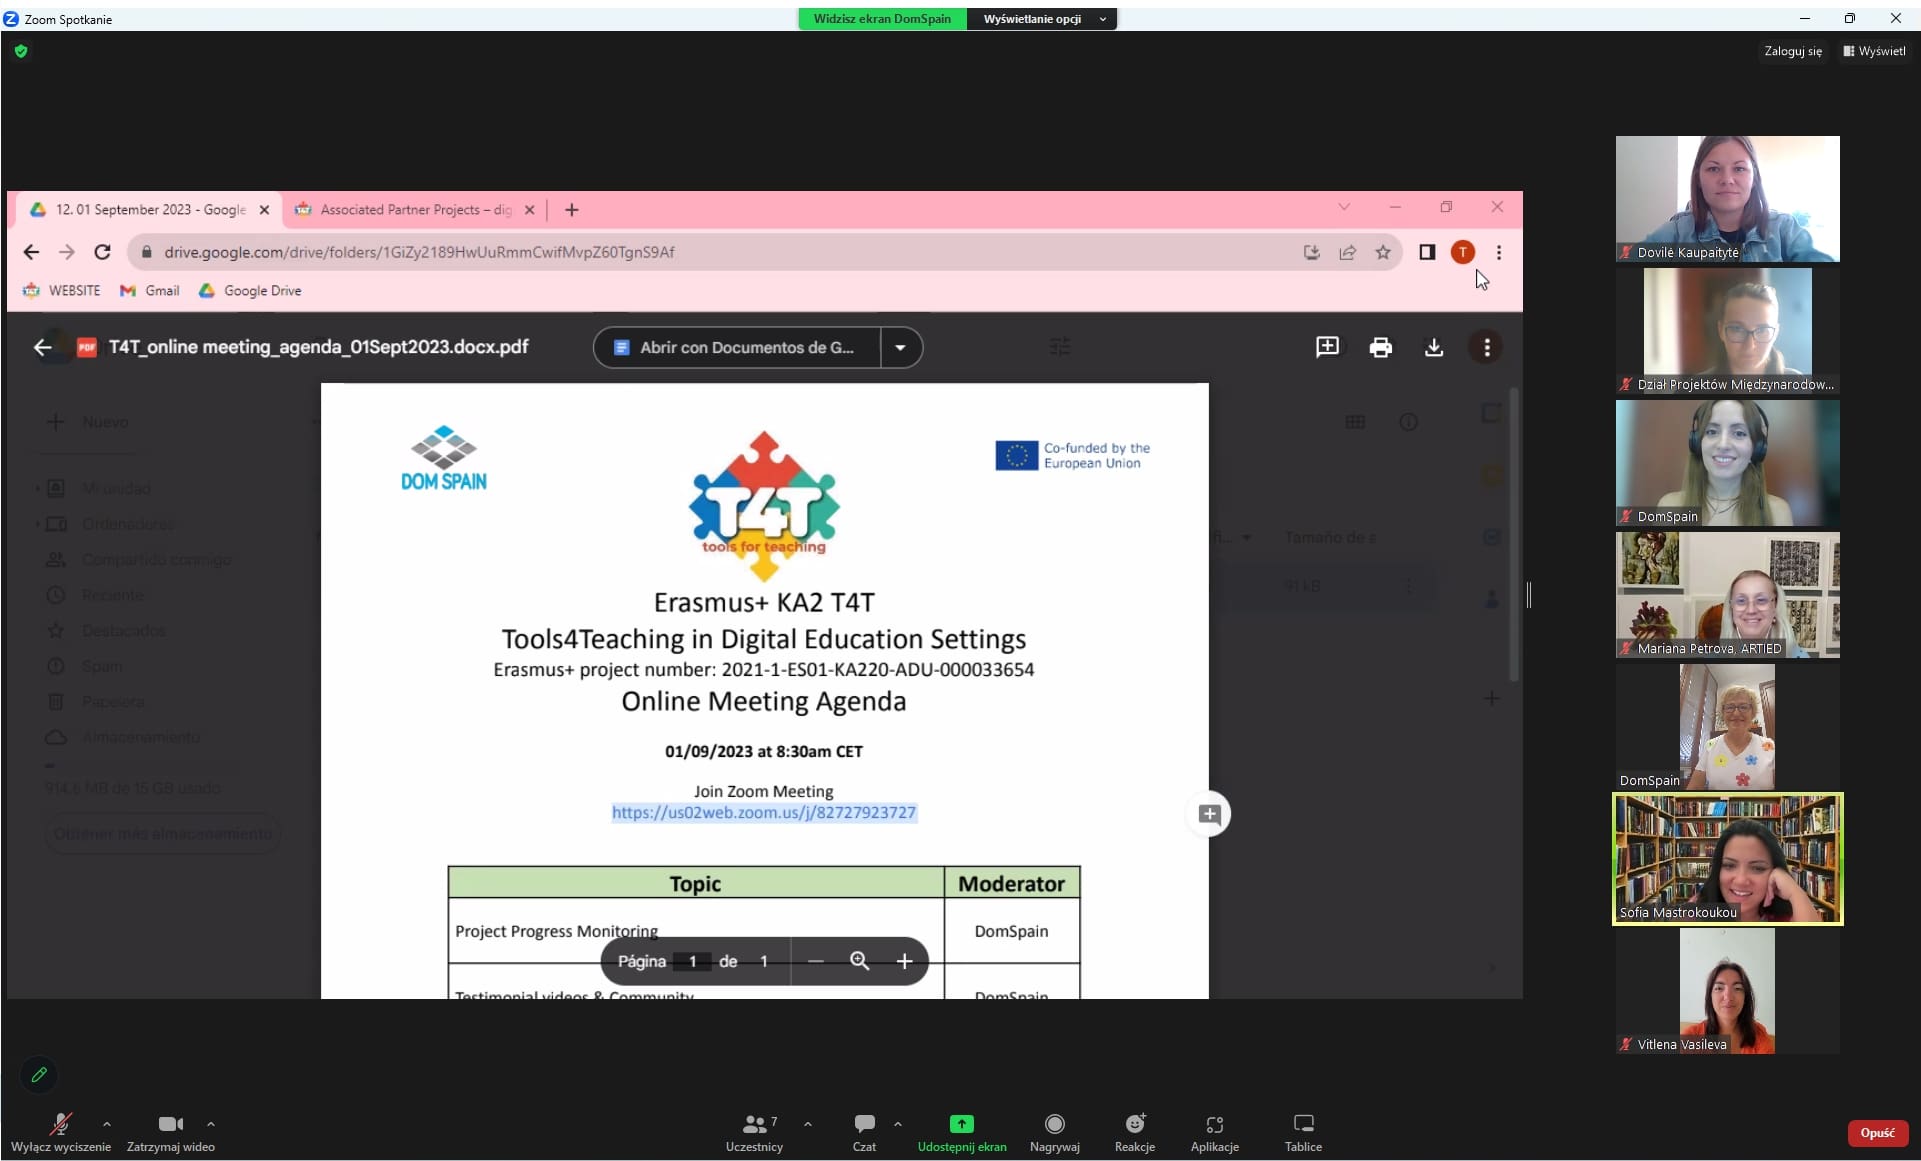Screen dimensions: 1921x1161
Task: Close the Associated Partner Projects tab
Action: point(530,210)
